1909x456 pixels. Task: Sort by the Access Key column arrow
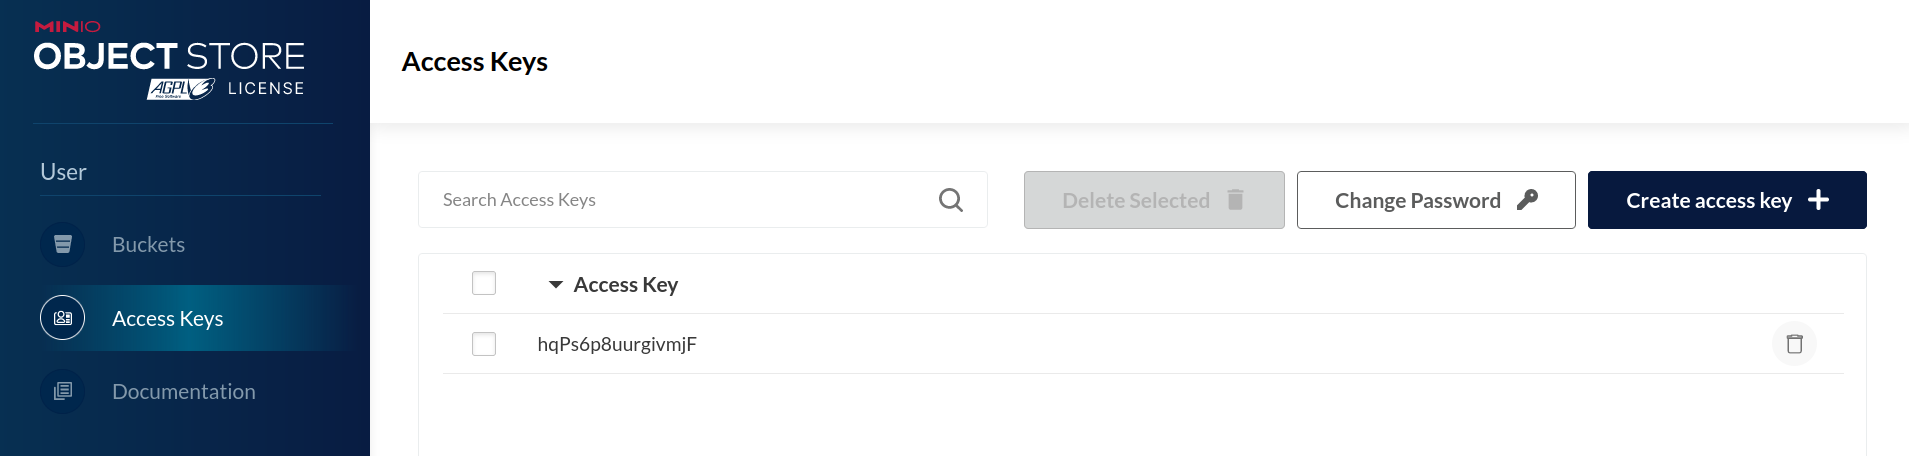tap(556, 285)
